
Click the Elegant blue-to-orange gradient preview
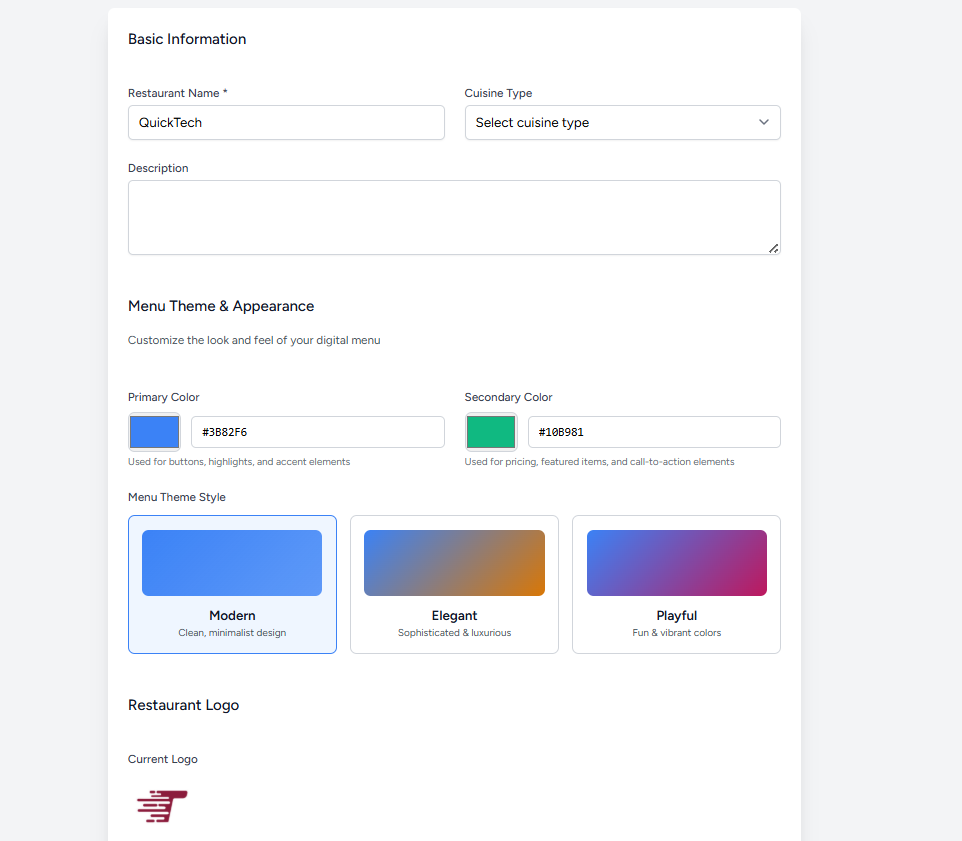[454, 563]
